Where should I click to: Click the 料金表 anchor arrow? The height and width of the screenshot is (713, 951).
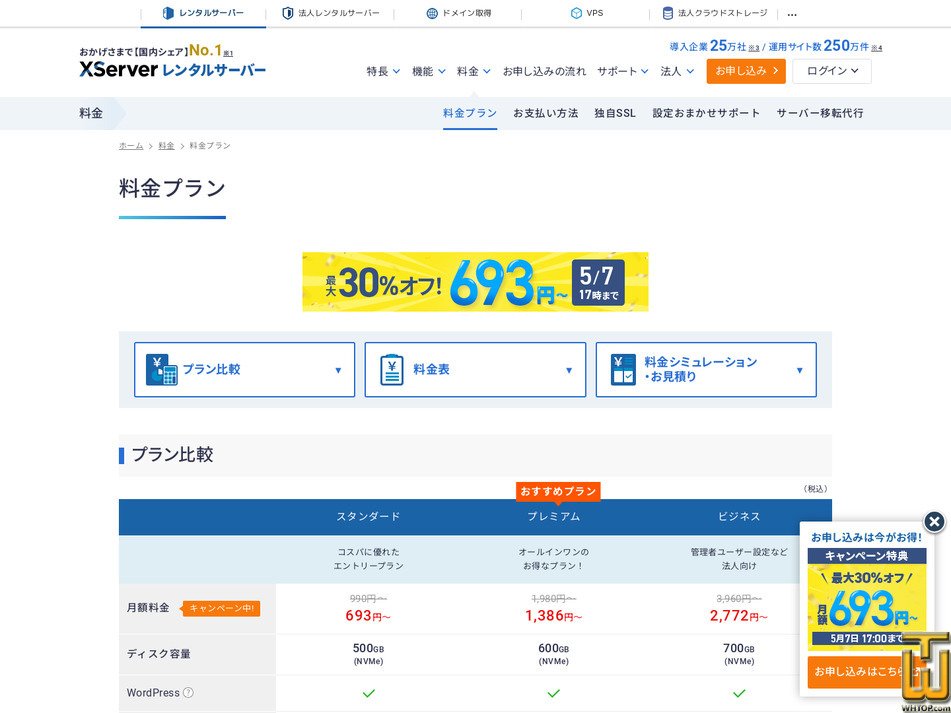coord(569,370)
